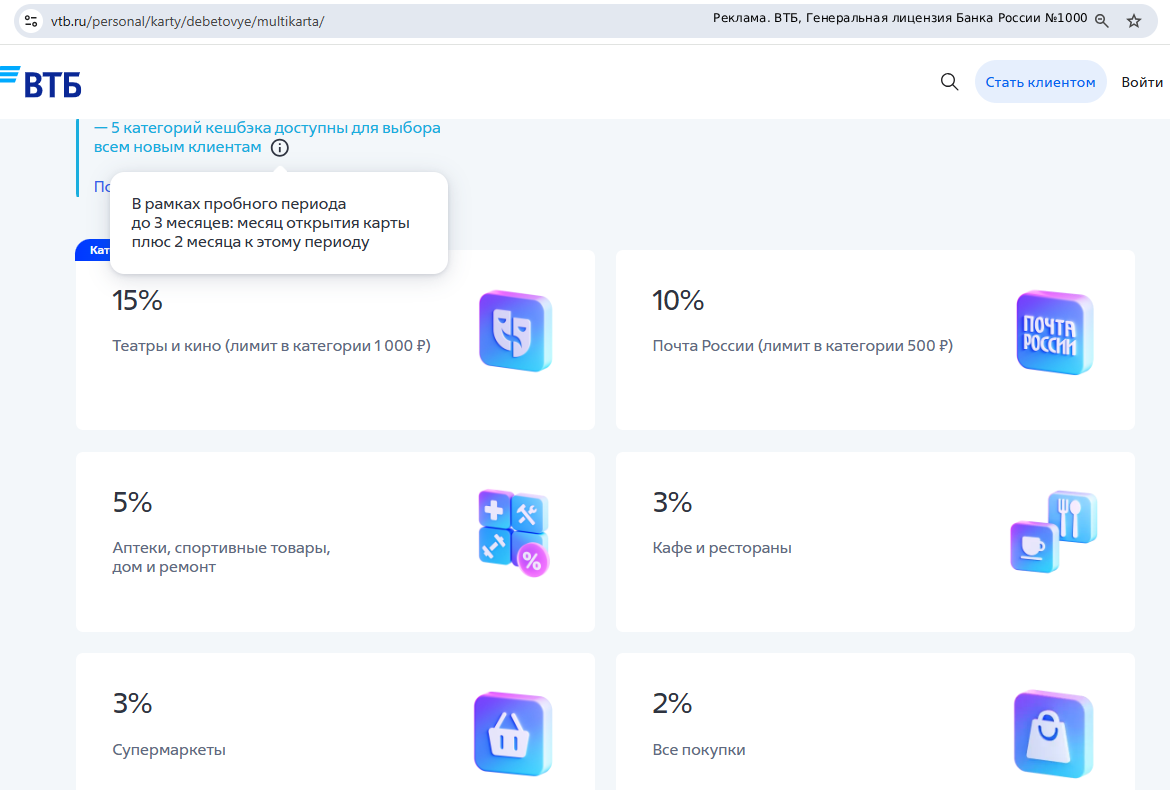The width and height of the screenshot is (1170, 790).
Task: Select the 15% Театры и кино card
Action: tap(335, 339)
